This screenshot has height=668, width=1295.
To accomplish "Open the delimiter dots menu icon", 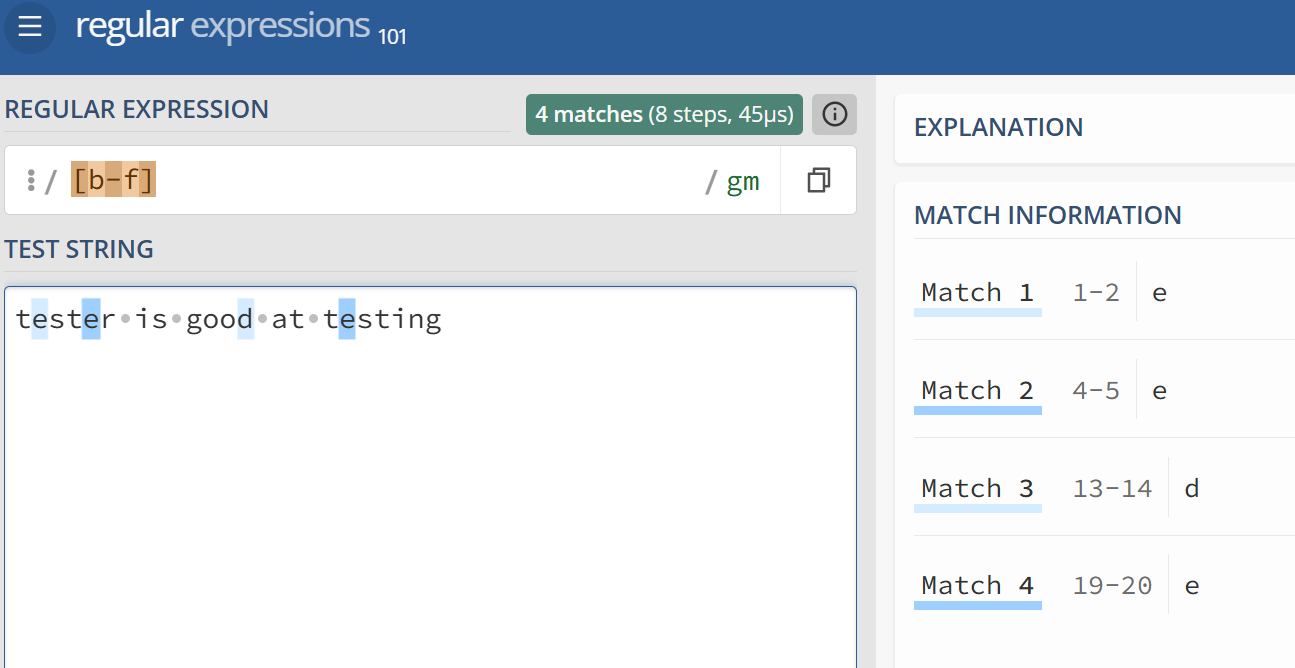I will (x=31, y=181).
